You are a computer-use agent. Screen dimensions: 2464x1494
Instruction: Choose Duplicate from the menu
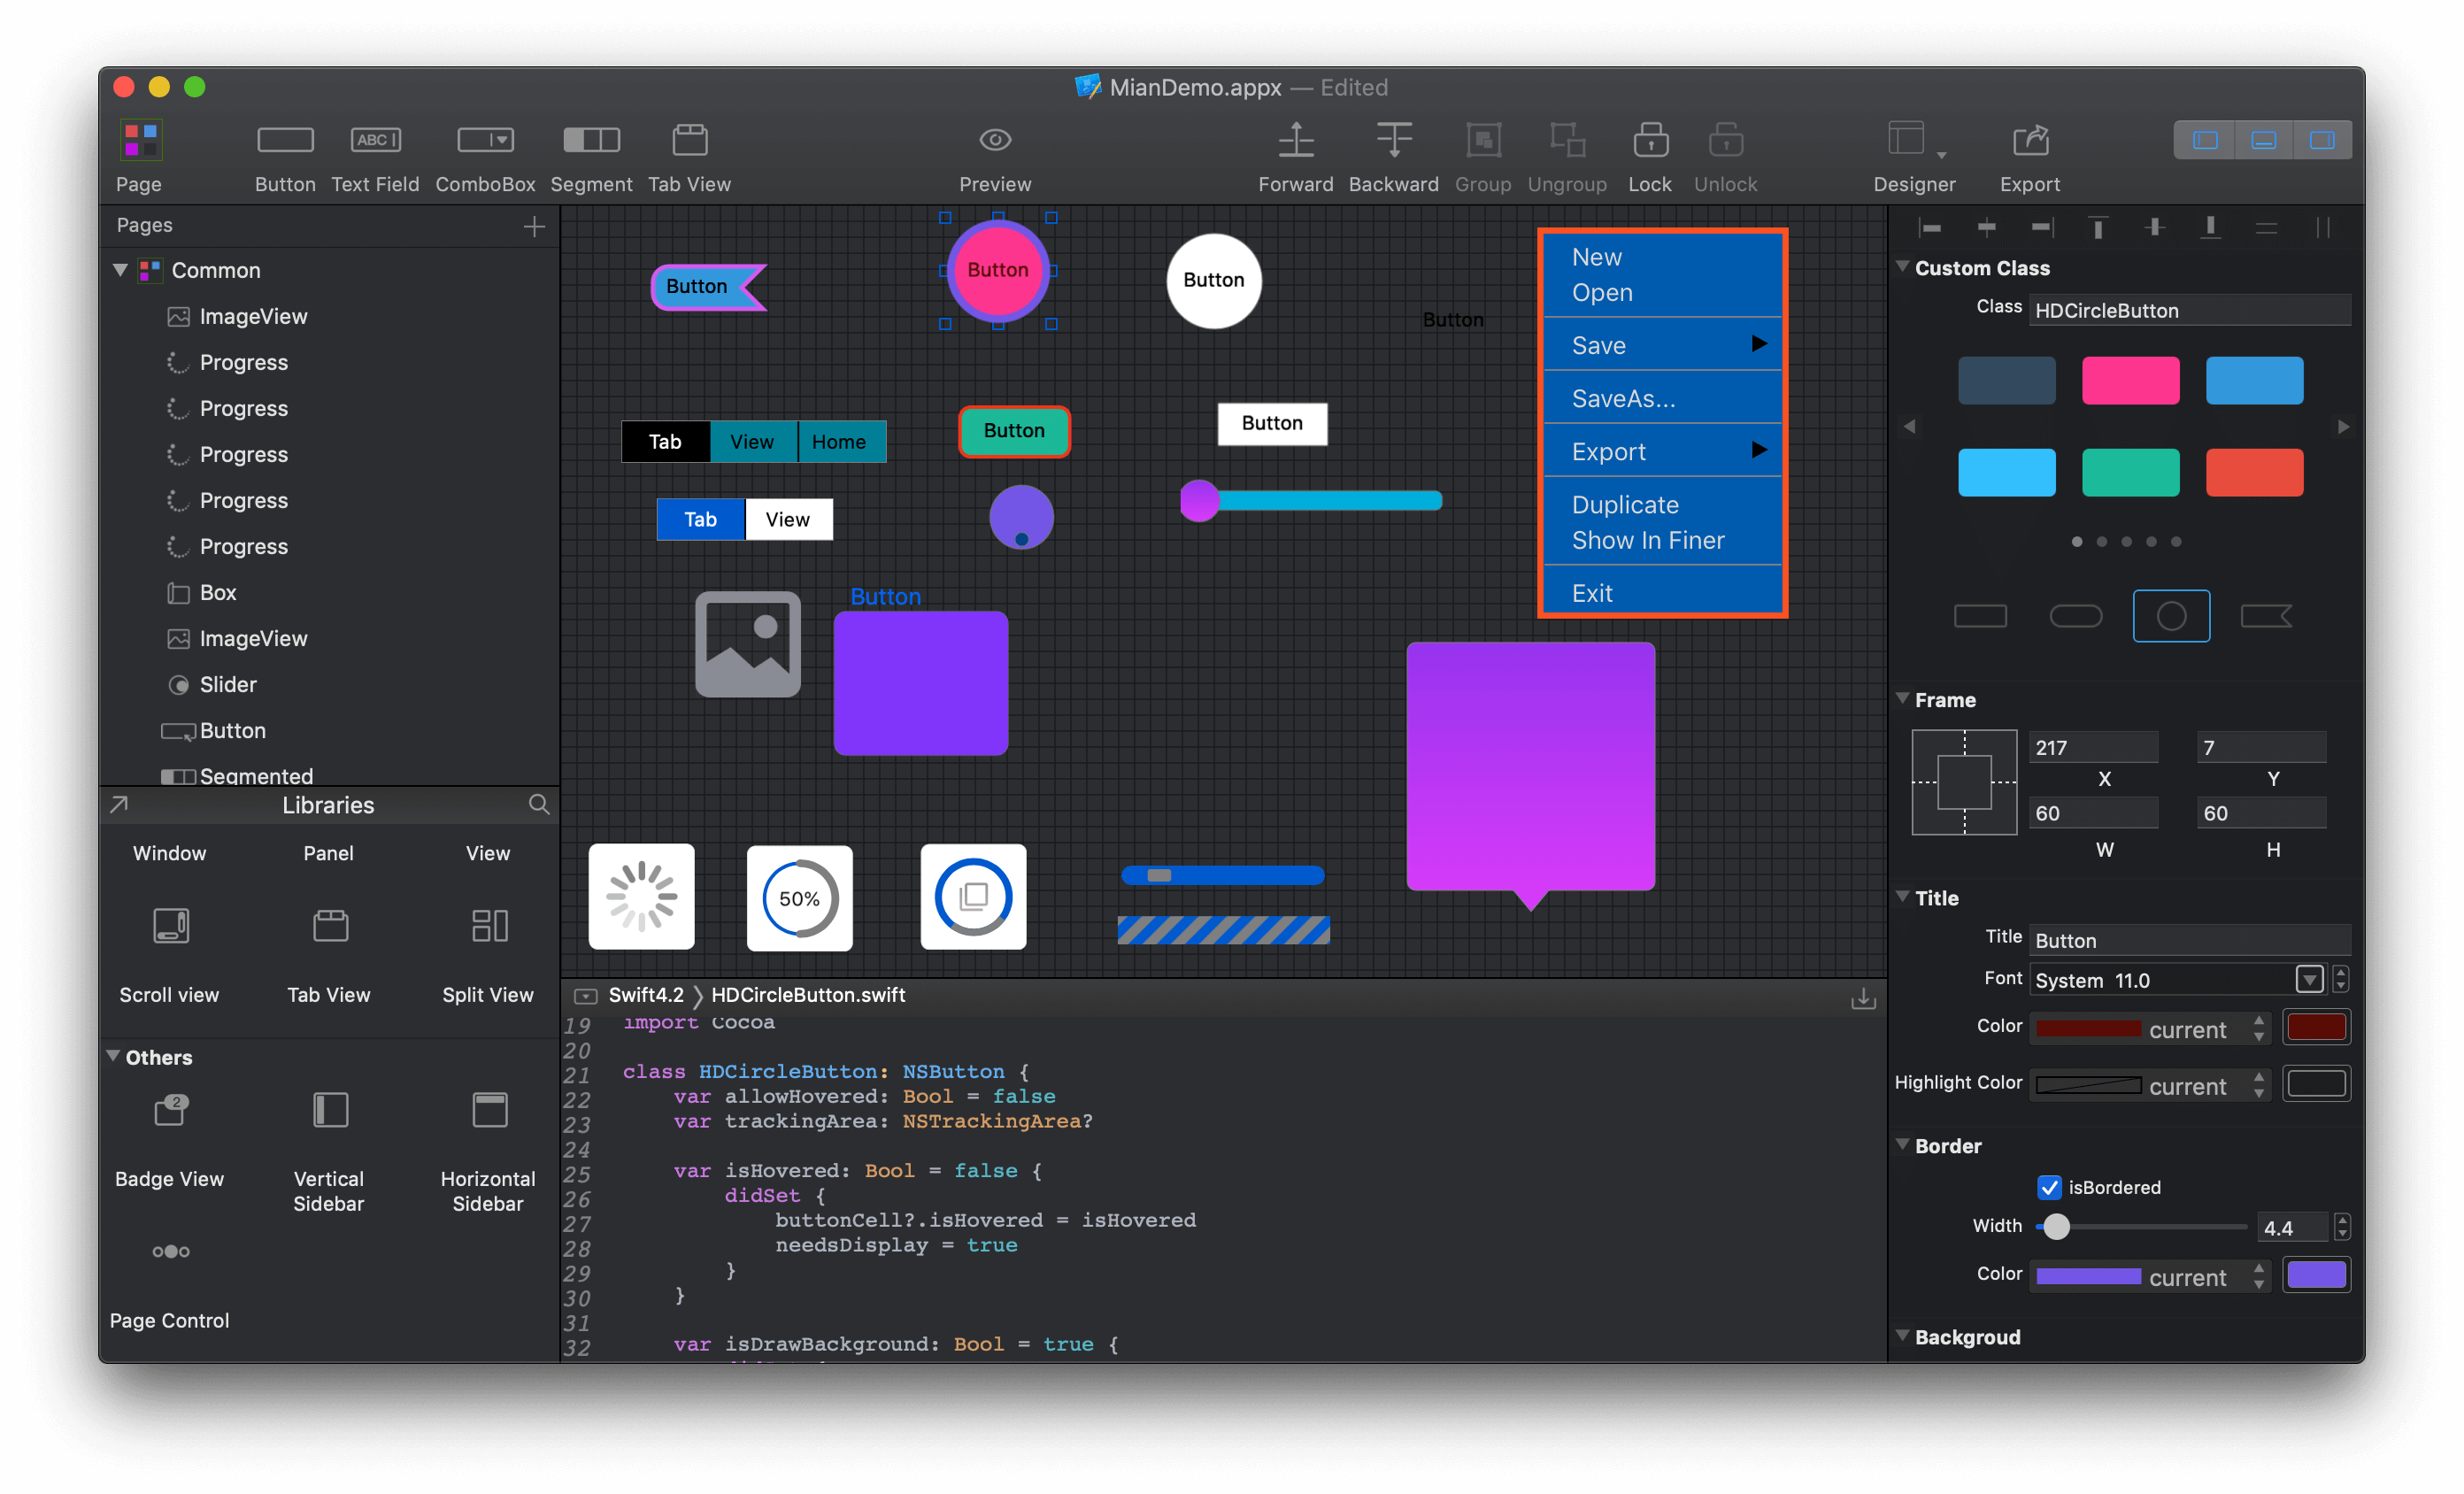(x=1625, y=504)
